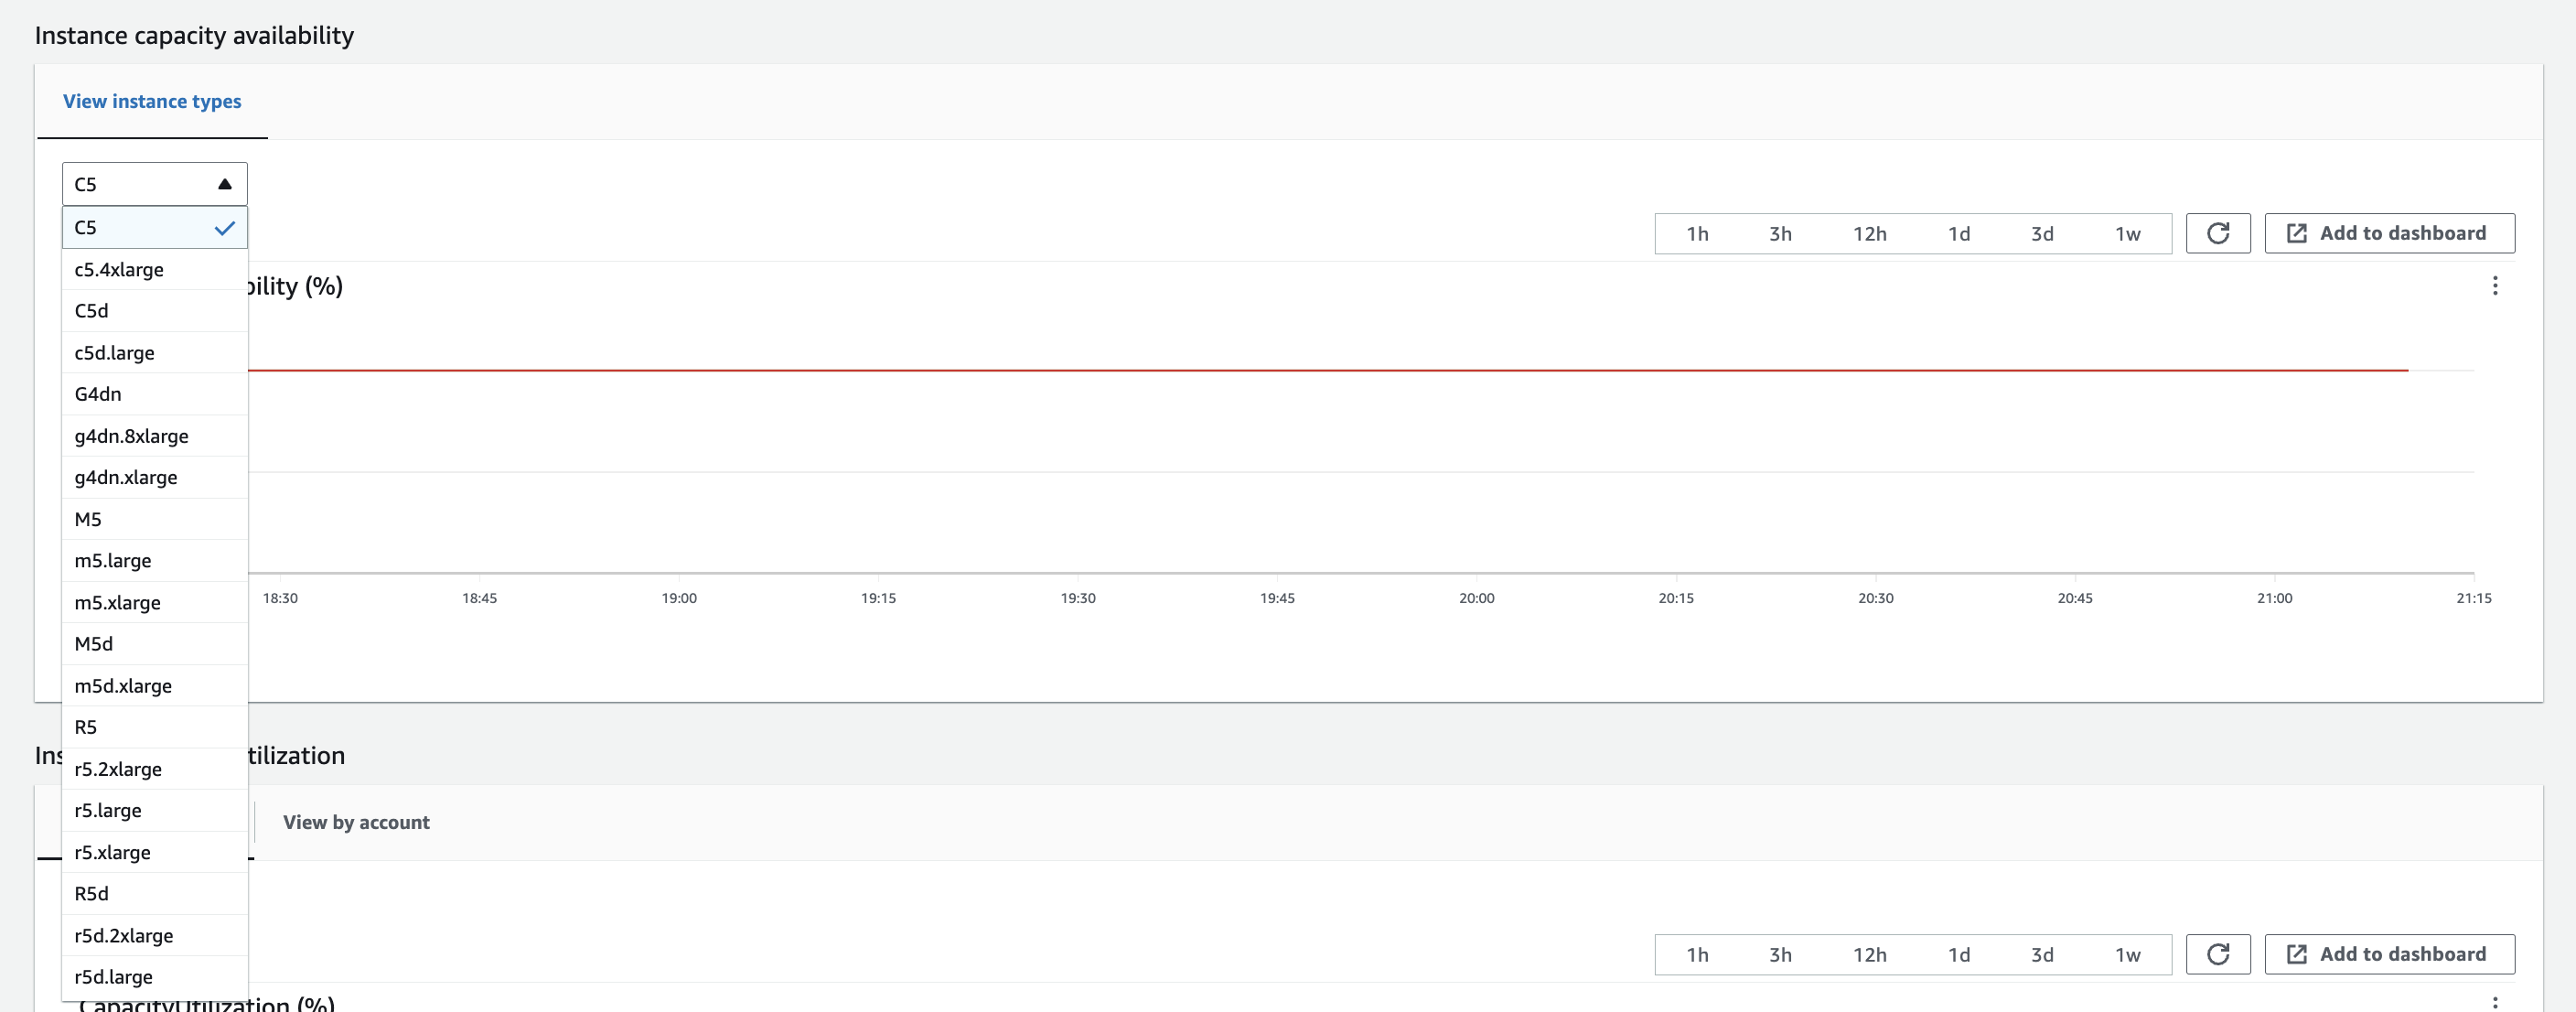Refresh the CapacityUtilization chart
Viewport: 2576px width, 1012px height.
click(x=2218, y=954)
